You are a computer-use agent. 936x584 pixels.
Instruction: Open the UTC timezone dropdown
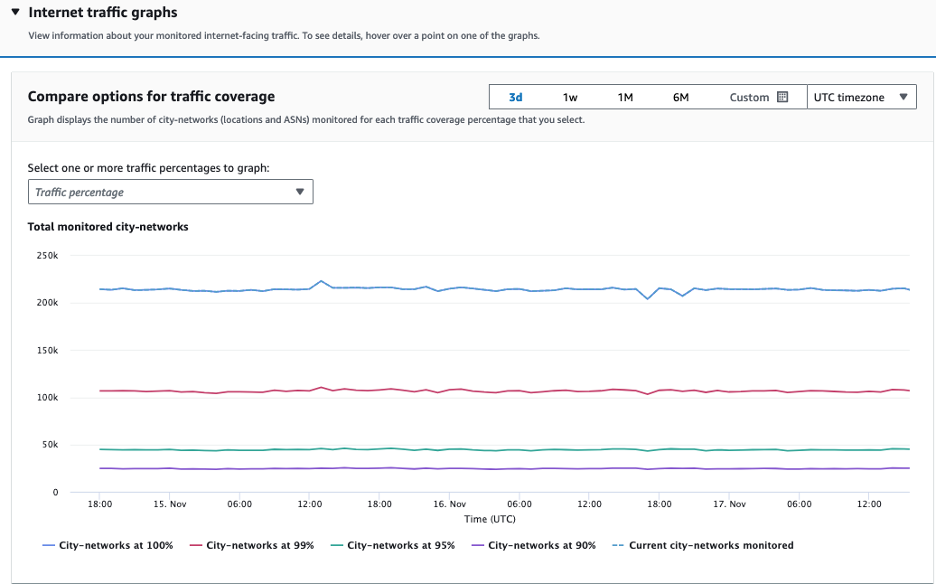862,96
